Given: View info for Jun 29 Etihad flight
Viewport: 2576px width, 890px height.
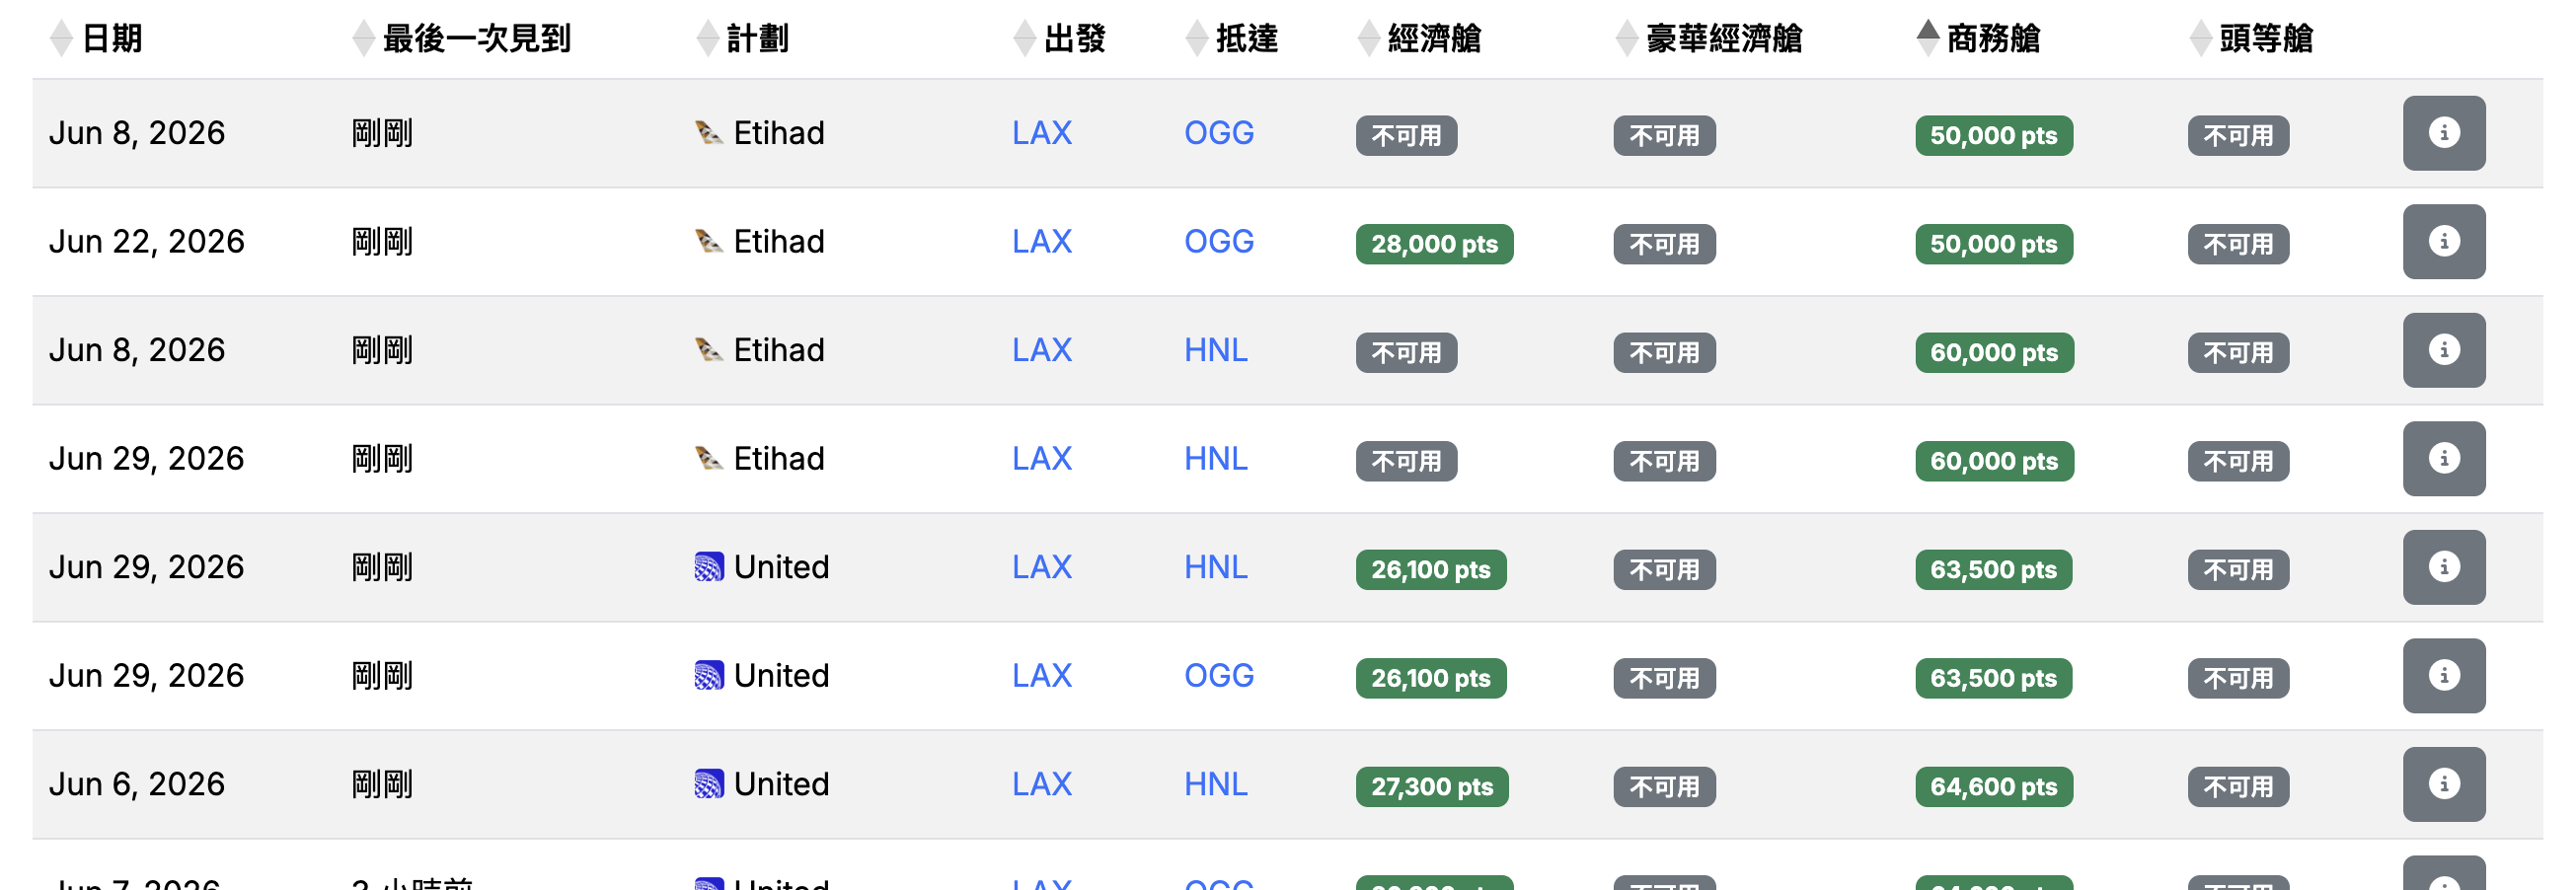Looking at the screenshot, I should coord(2443,458).
